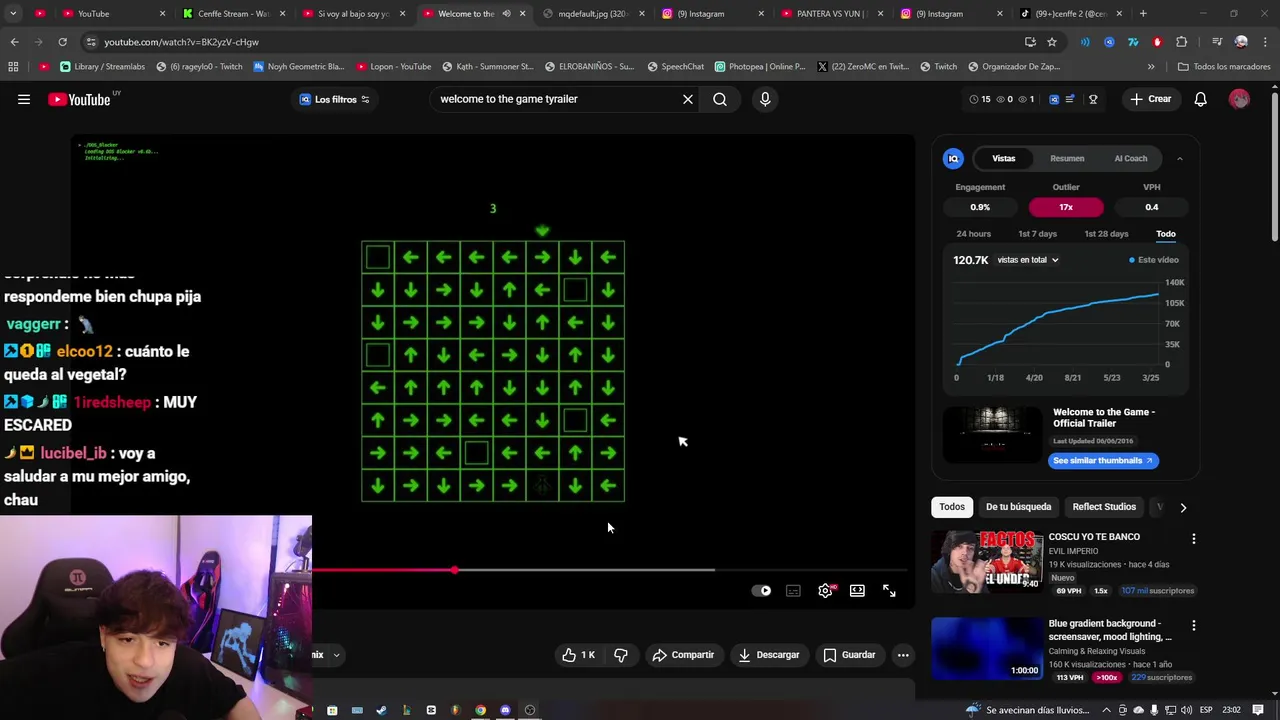Switch to AI Coach tab
Screen dimensions: 1280x720
point(1131,158)
